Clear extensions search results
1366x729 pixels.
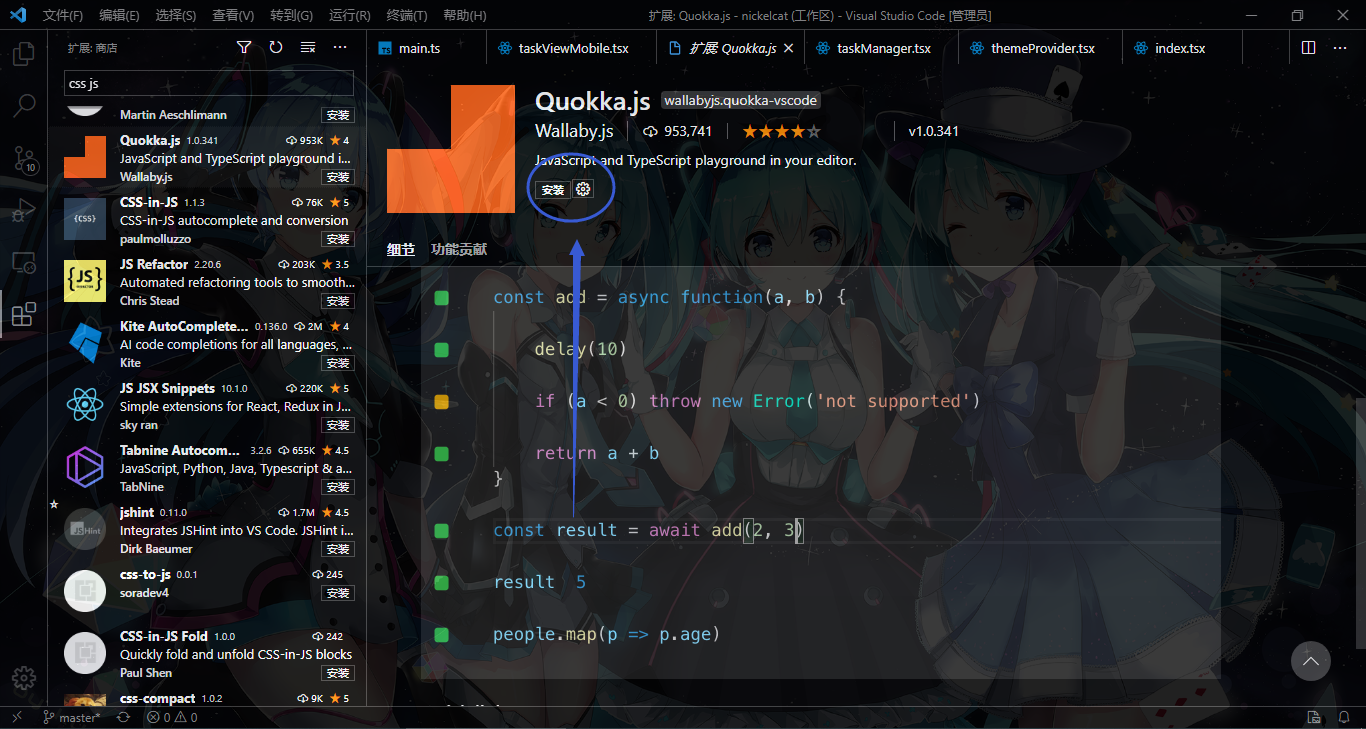click(308, 47)
